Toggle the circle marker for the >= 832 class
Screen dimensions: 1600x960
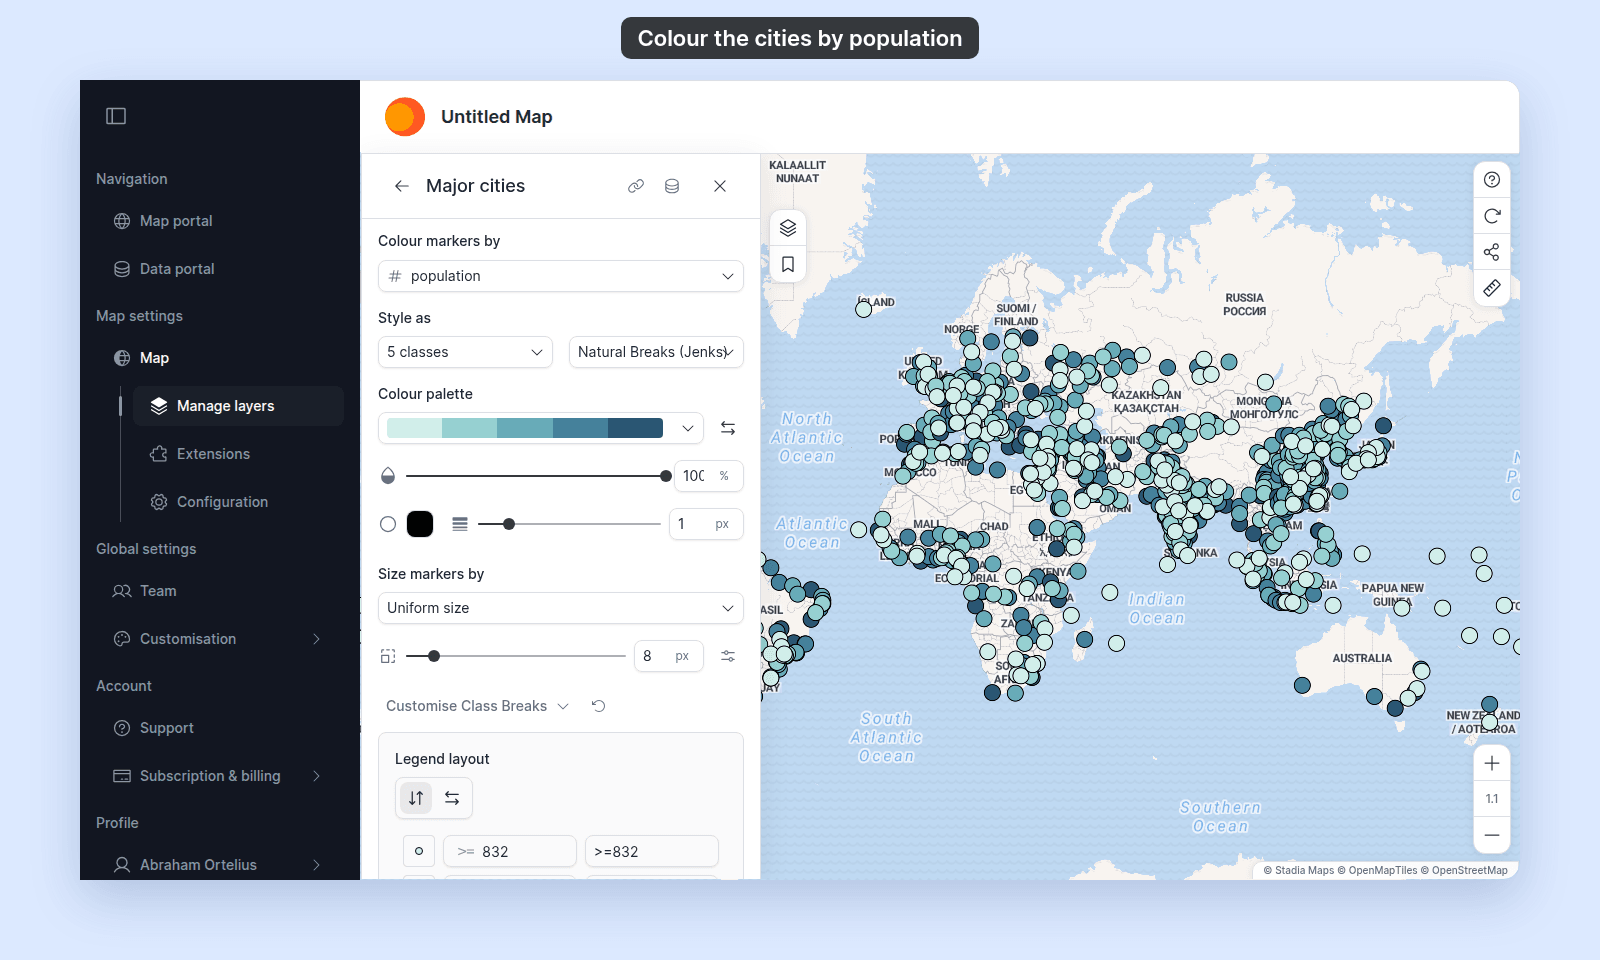419,851
